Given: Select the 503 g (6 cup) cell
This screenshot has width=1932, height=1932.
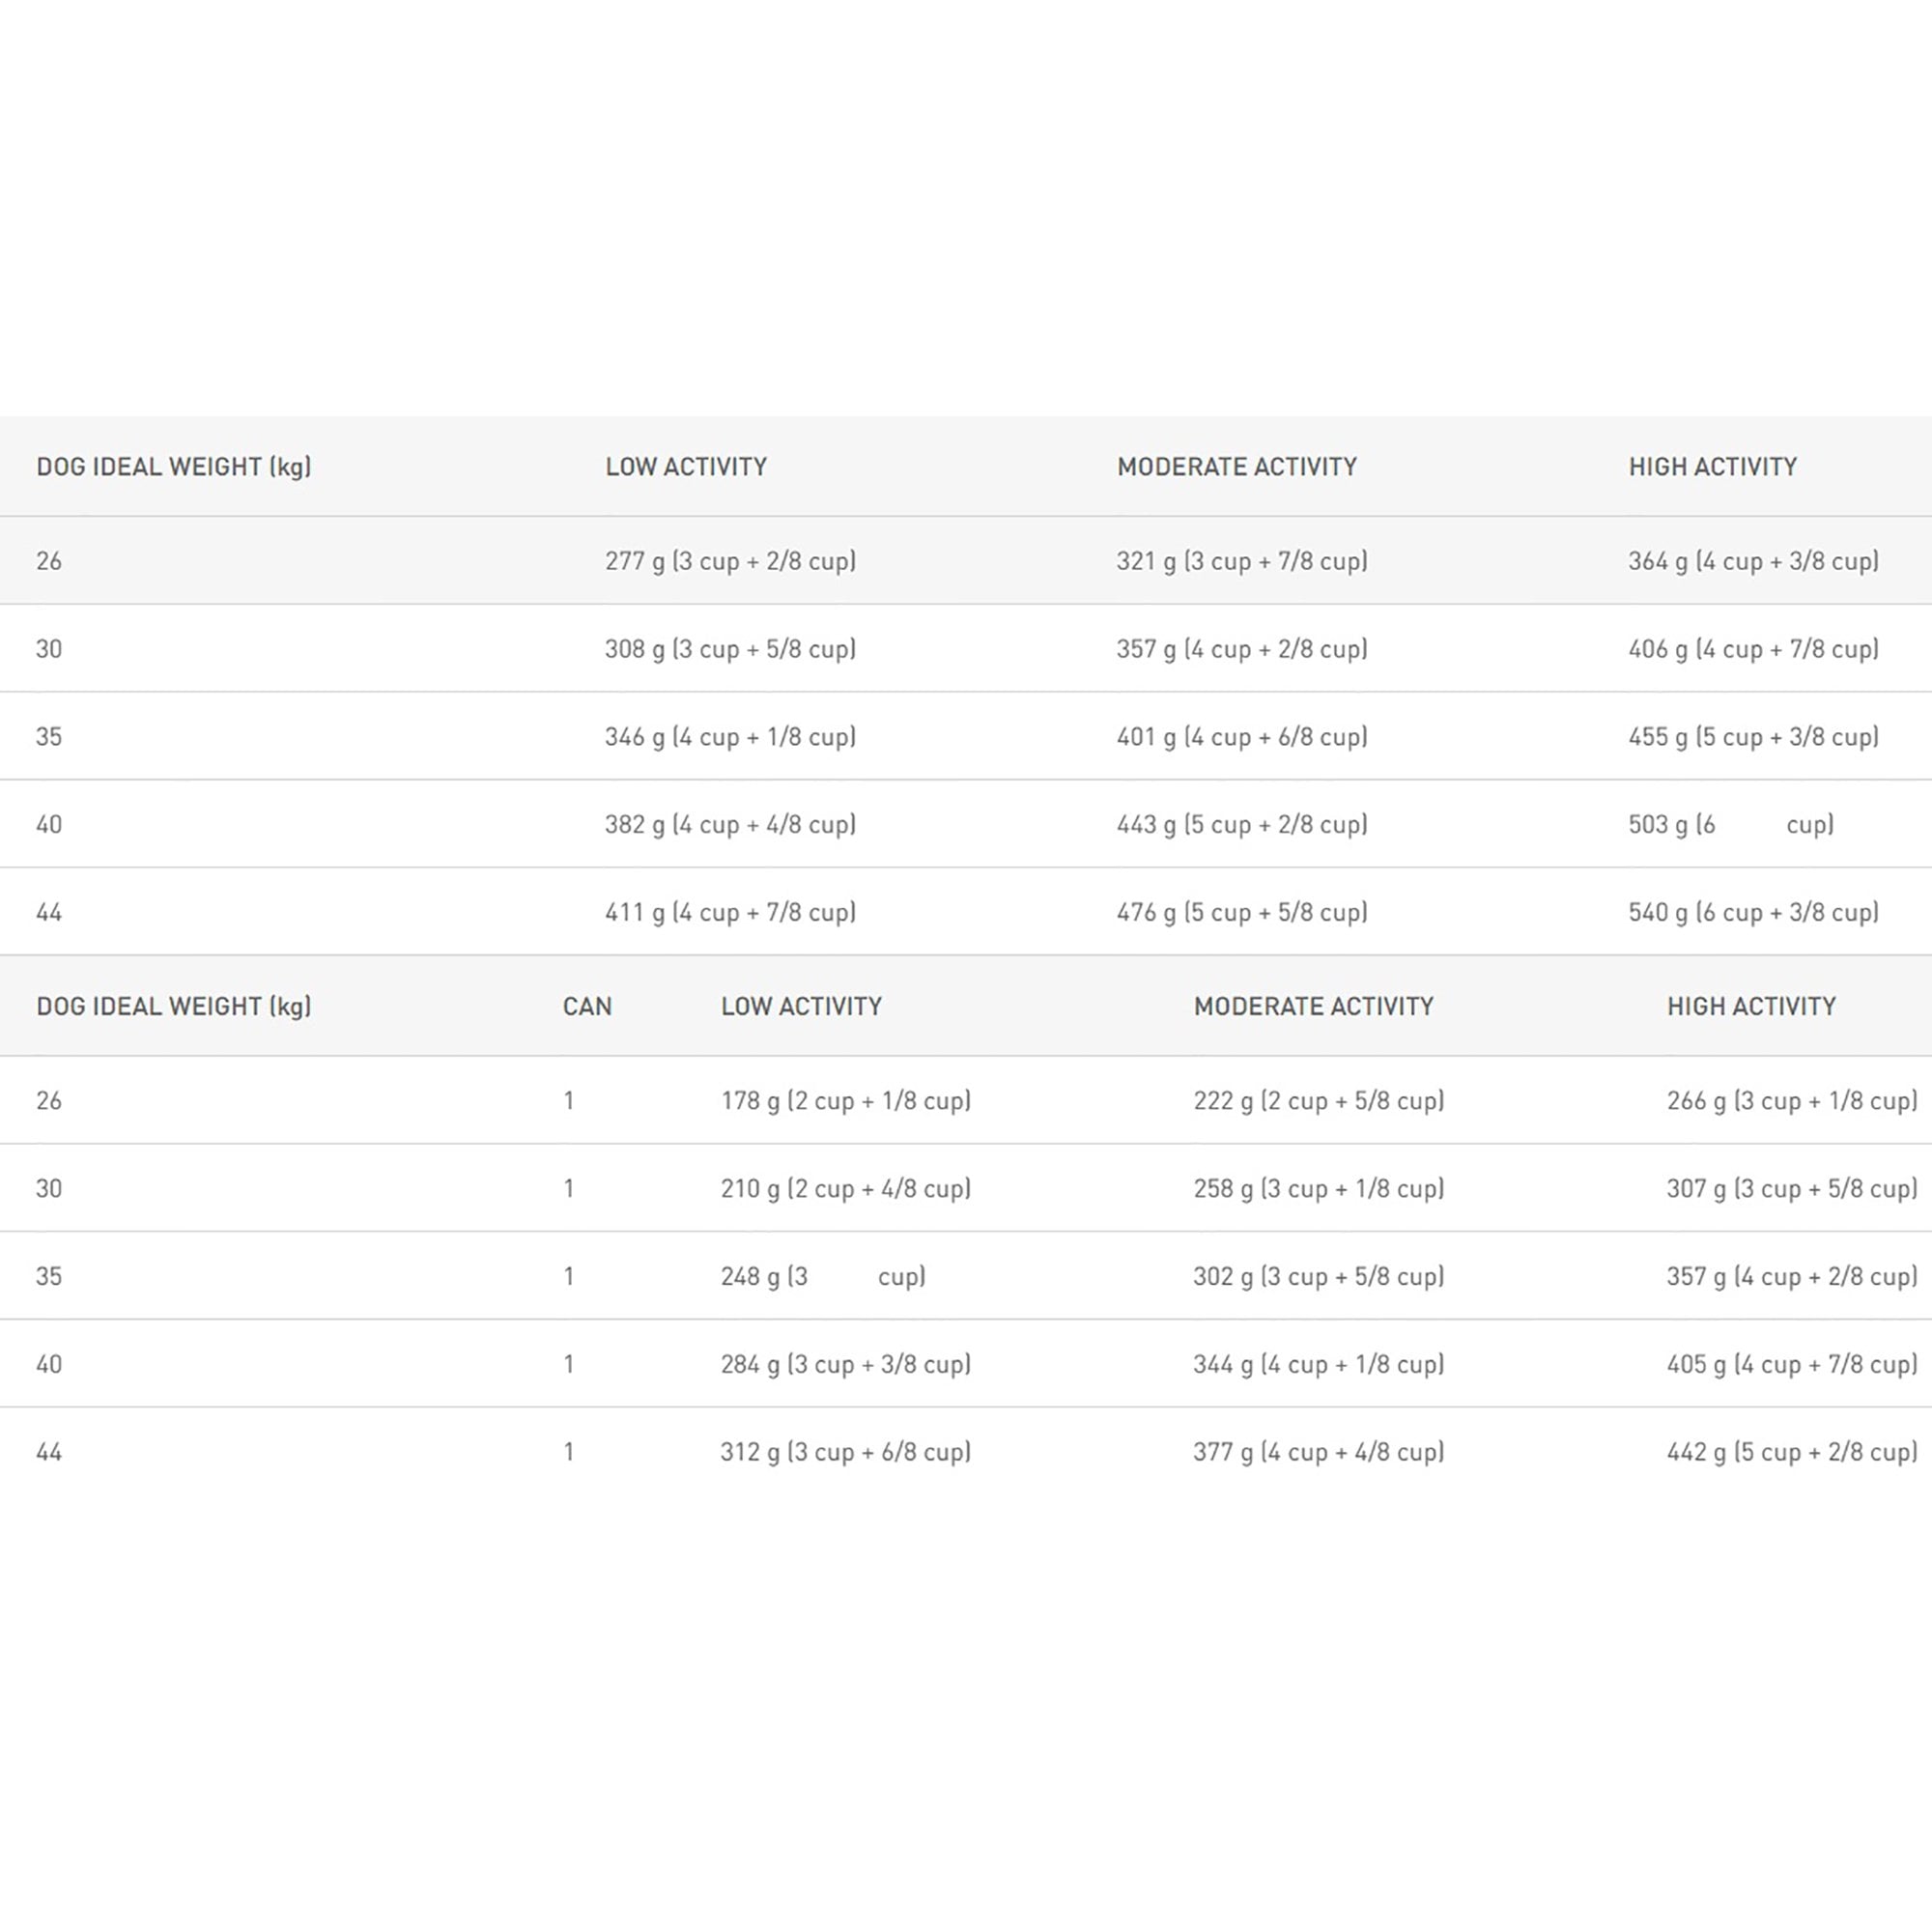Looking at the screenshot, I should [1731, 825].
